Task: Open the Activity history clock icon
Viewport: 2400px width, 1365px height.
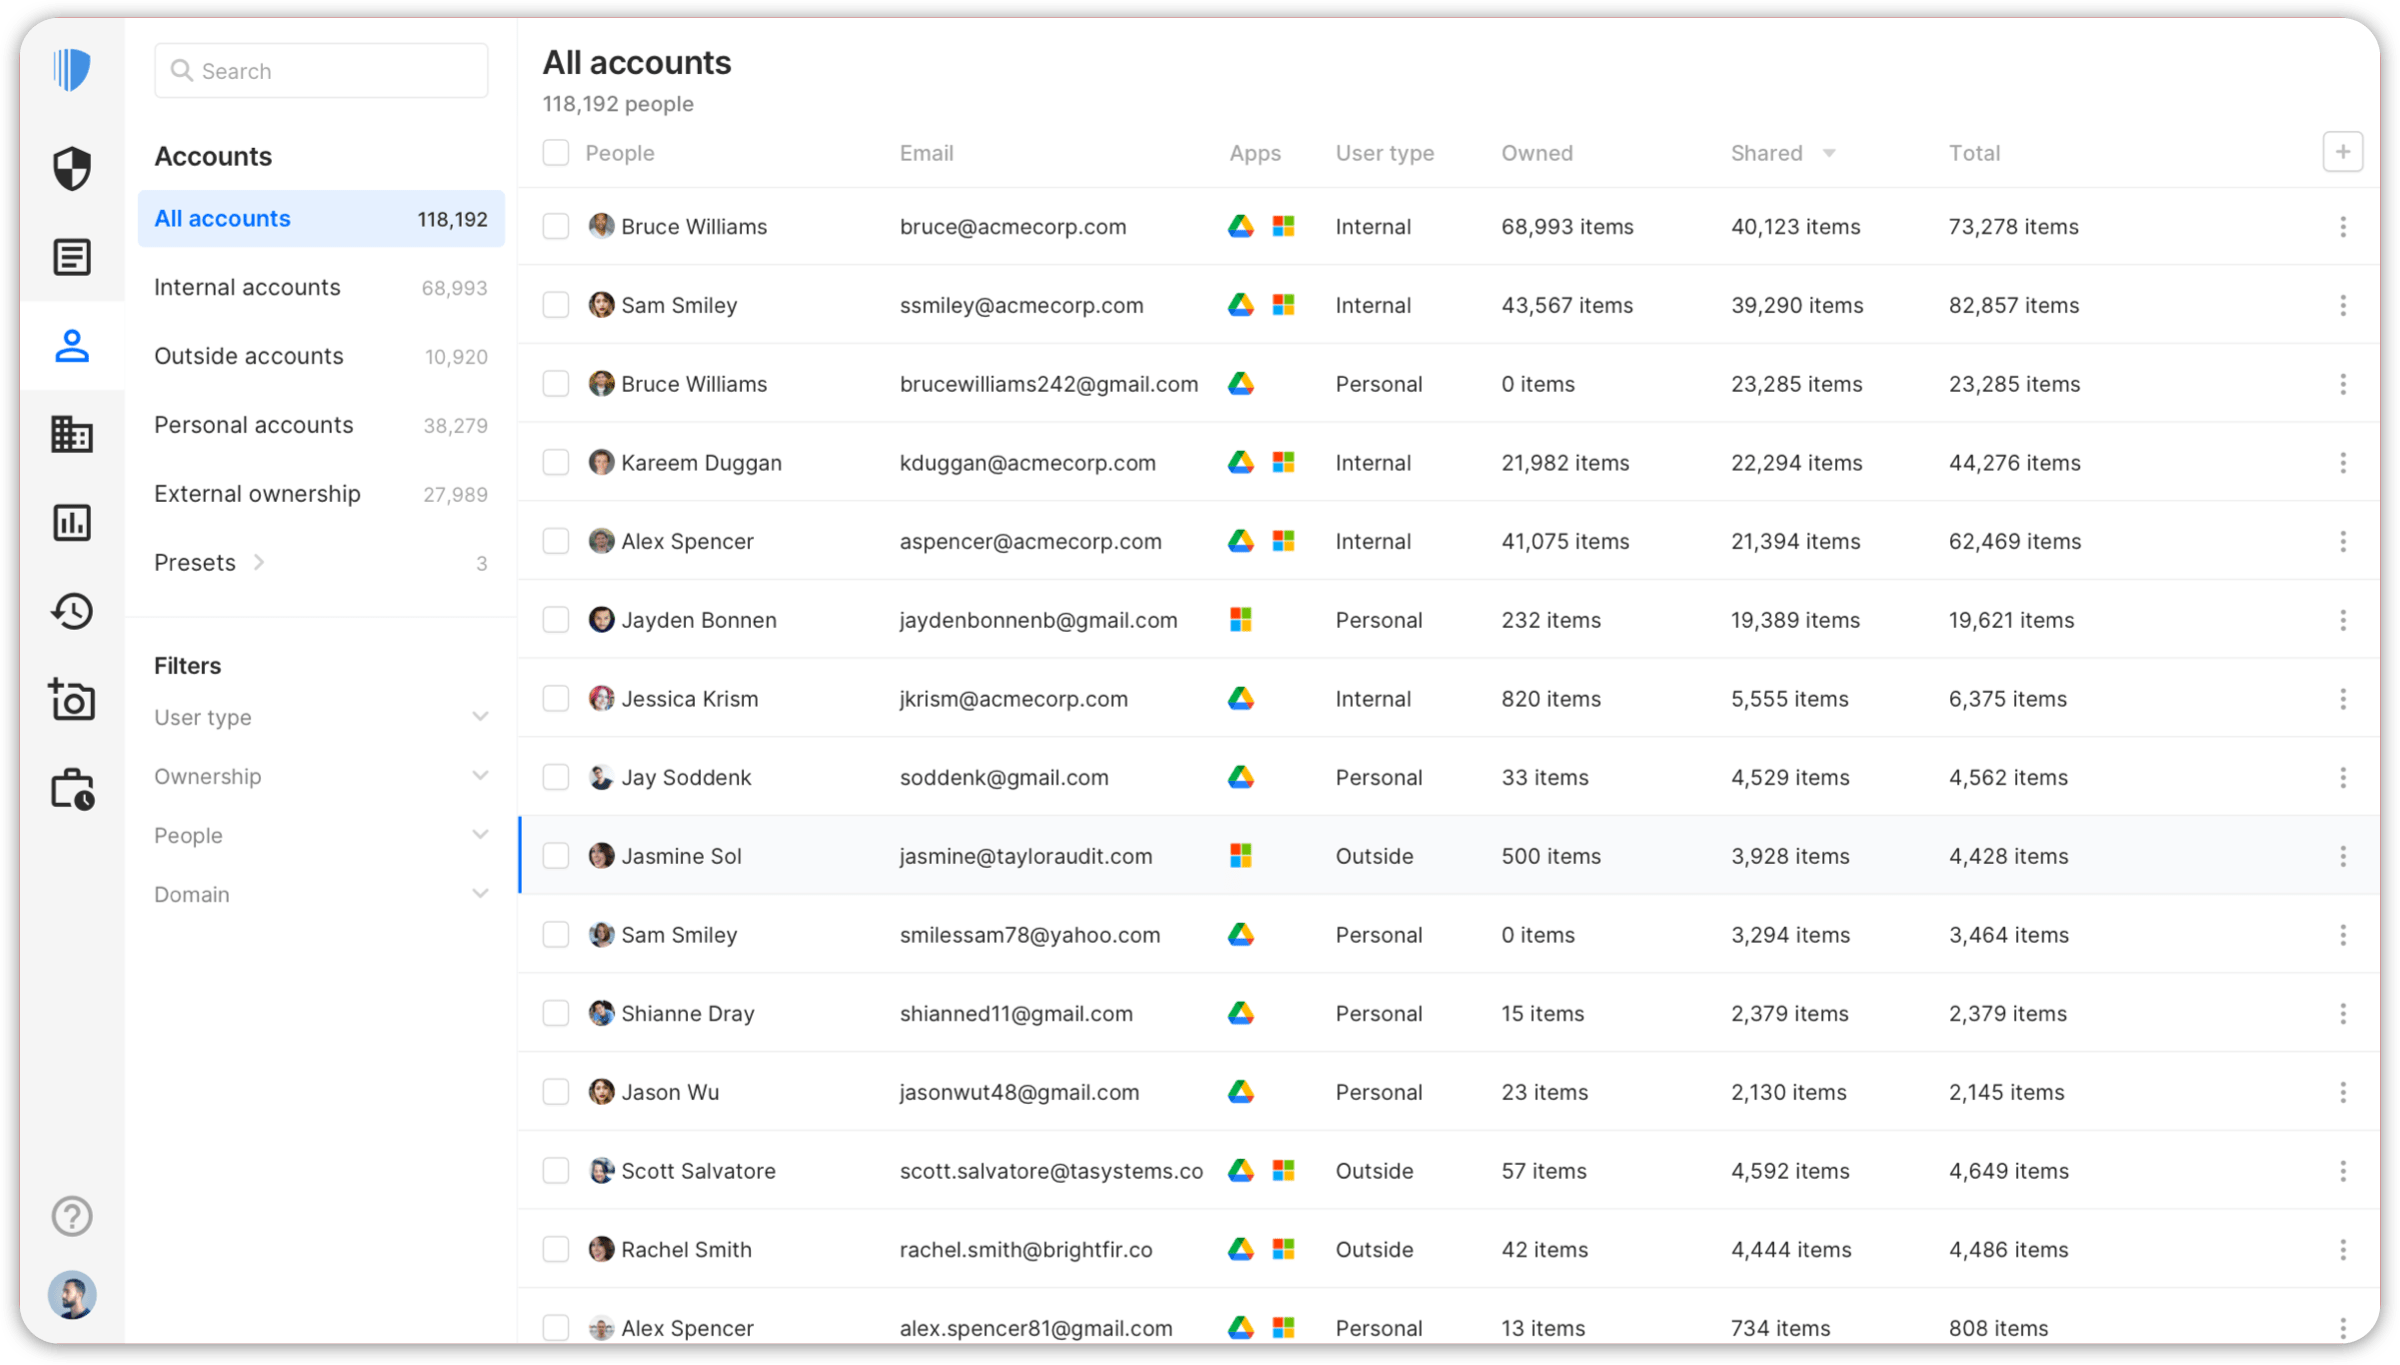Action: point(72,611)
